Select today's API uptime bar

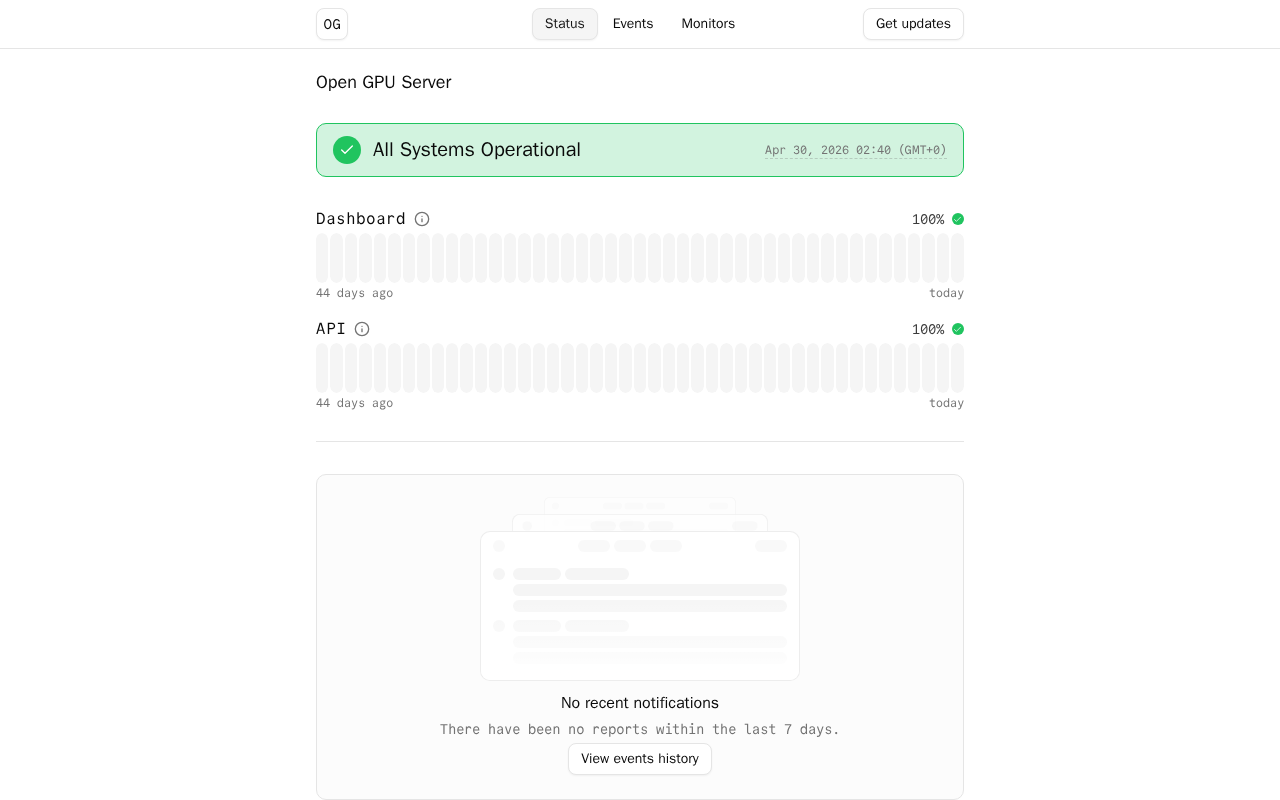pos(957,368)
